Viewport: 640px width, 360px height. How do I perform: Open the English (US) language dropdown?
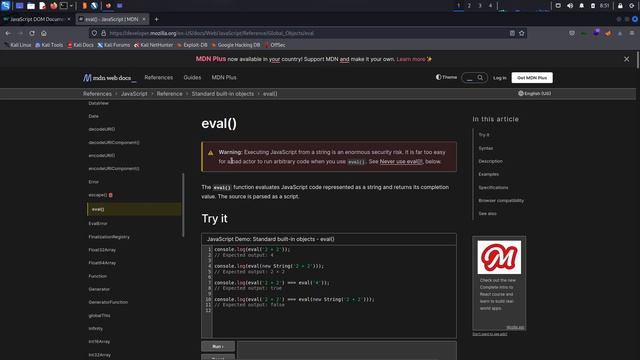click(x=535, y=93)
